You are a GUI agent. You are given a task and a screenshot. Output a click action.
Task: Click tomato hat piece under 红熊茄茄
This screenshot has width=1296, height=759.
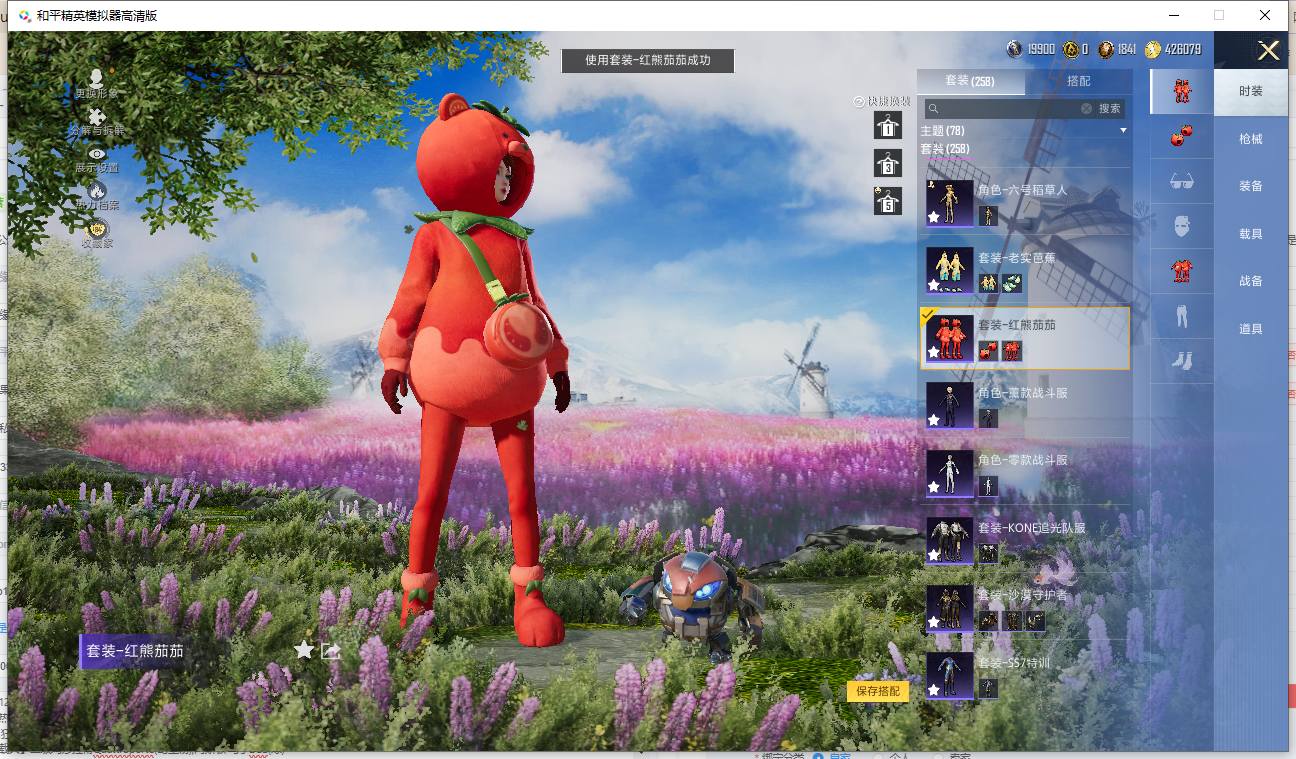click(988, 351)
